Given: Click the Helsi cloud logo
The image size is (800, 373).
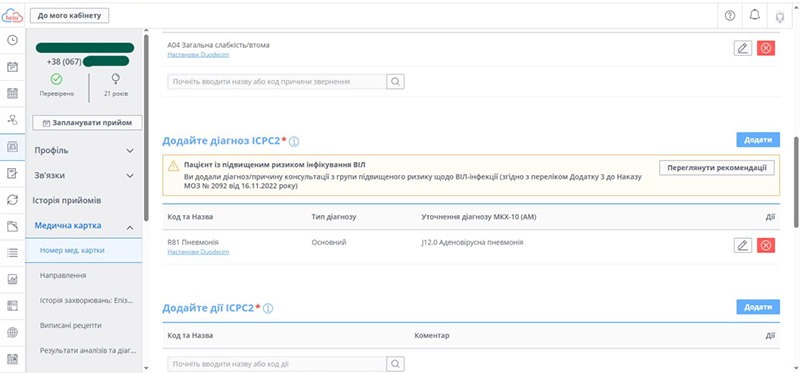Looking at the screenshot, I should point(12,15).
